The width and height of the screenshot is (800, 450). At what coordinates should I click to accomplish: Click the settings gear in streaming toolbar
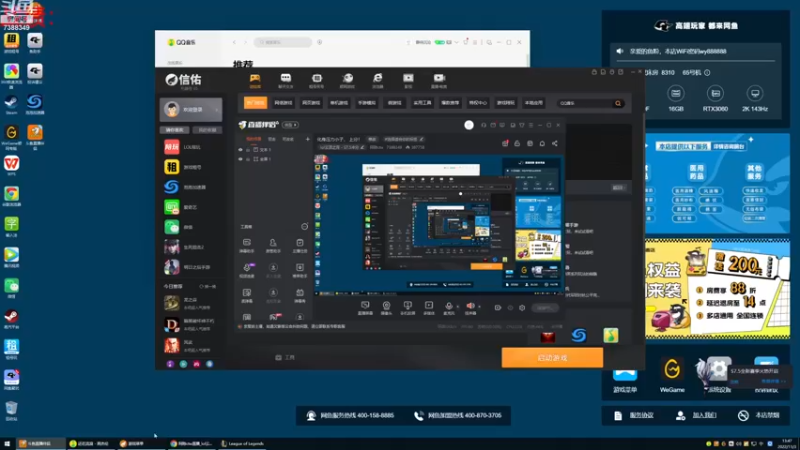[x=522, y=308]
